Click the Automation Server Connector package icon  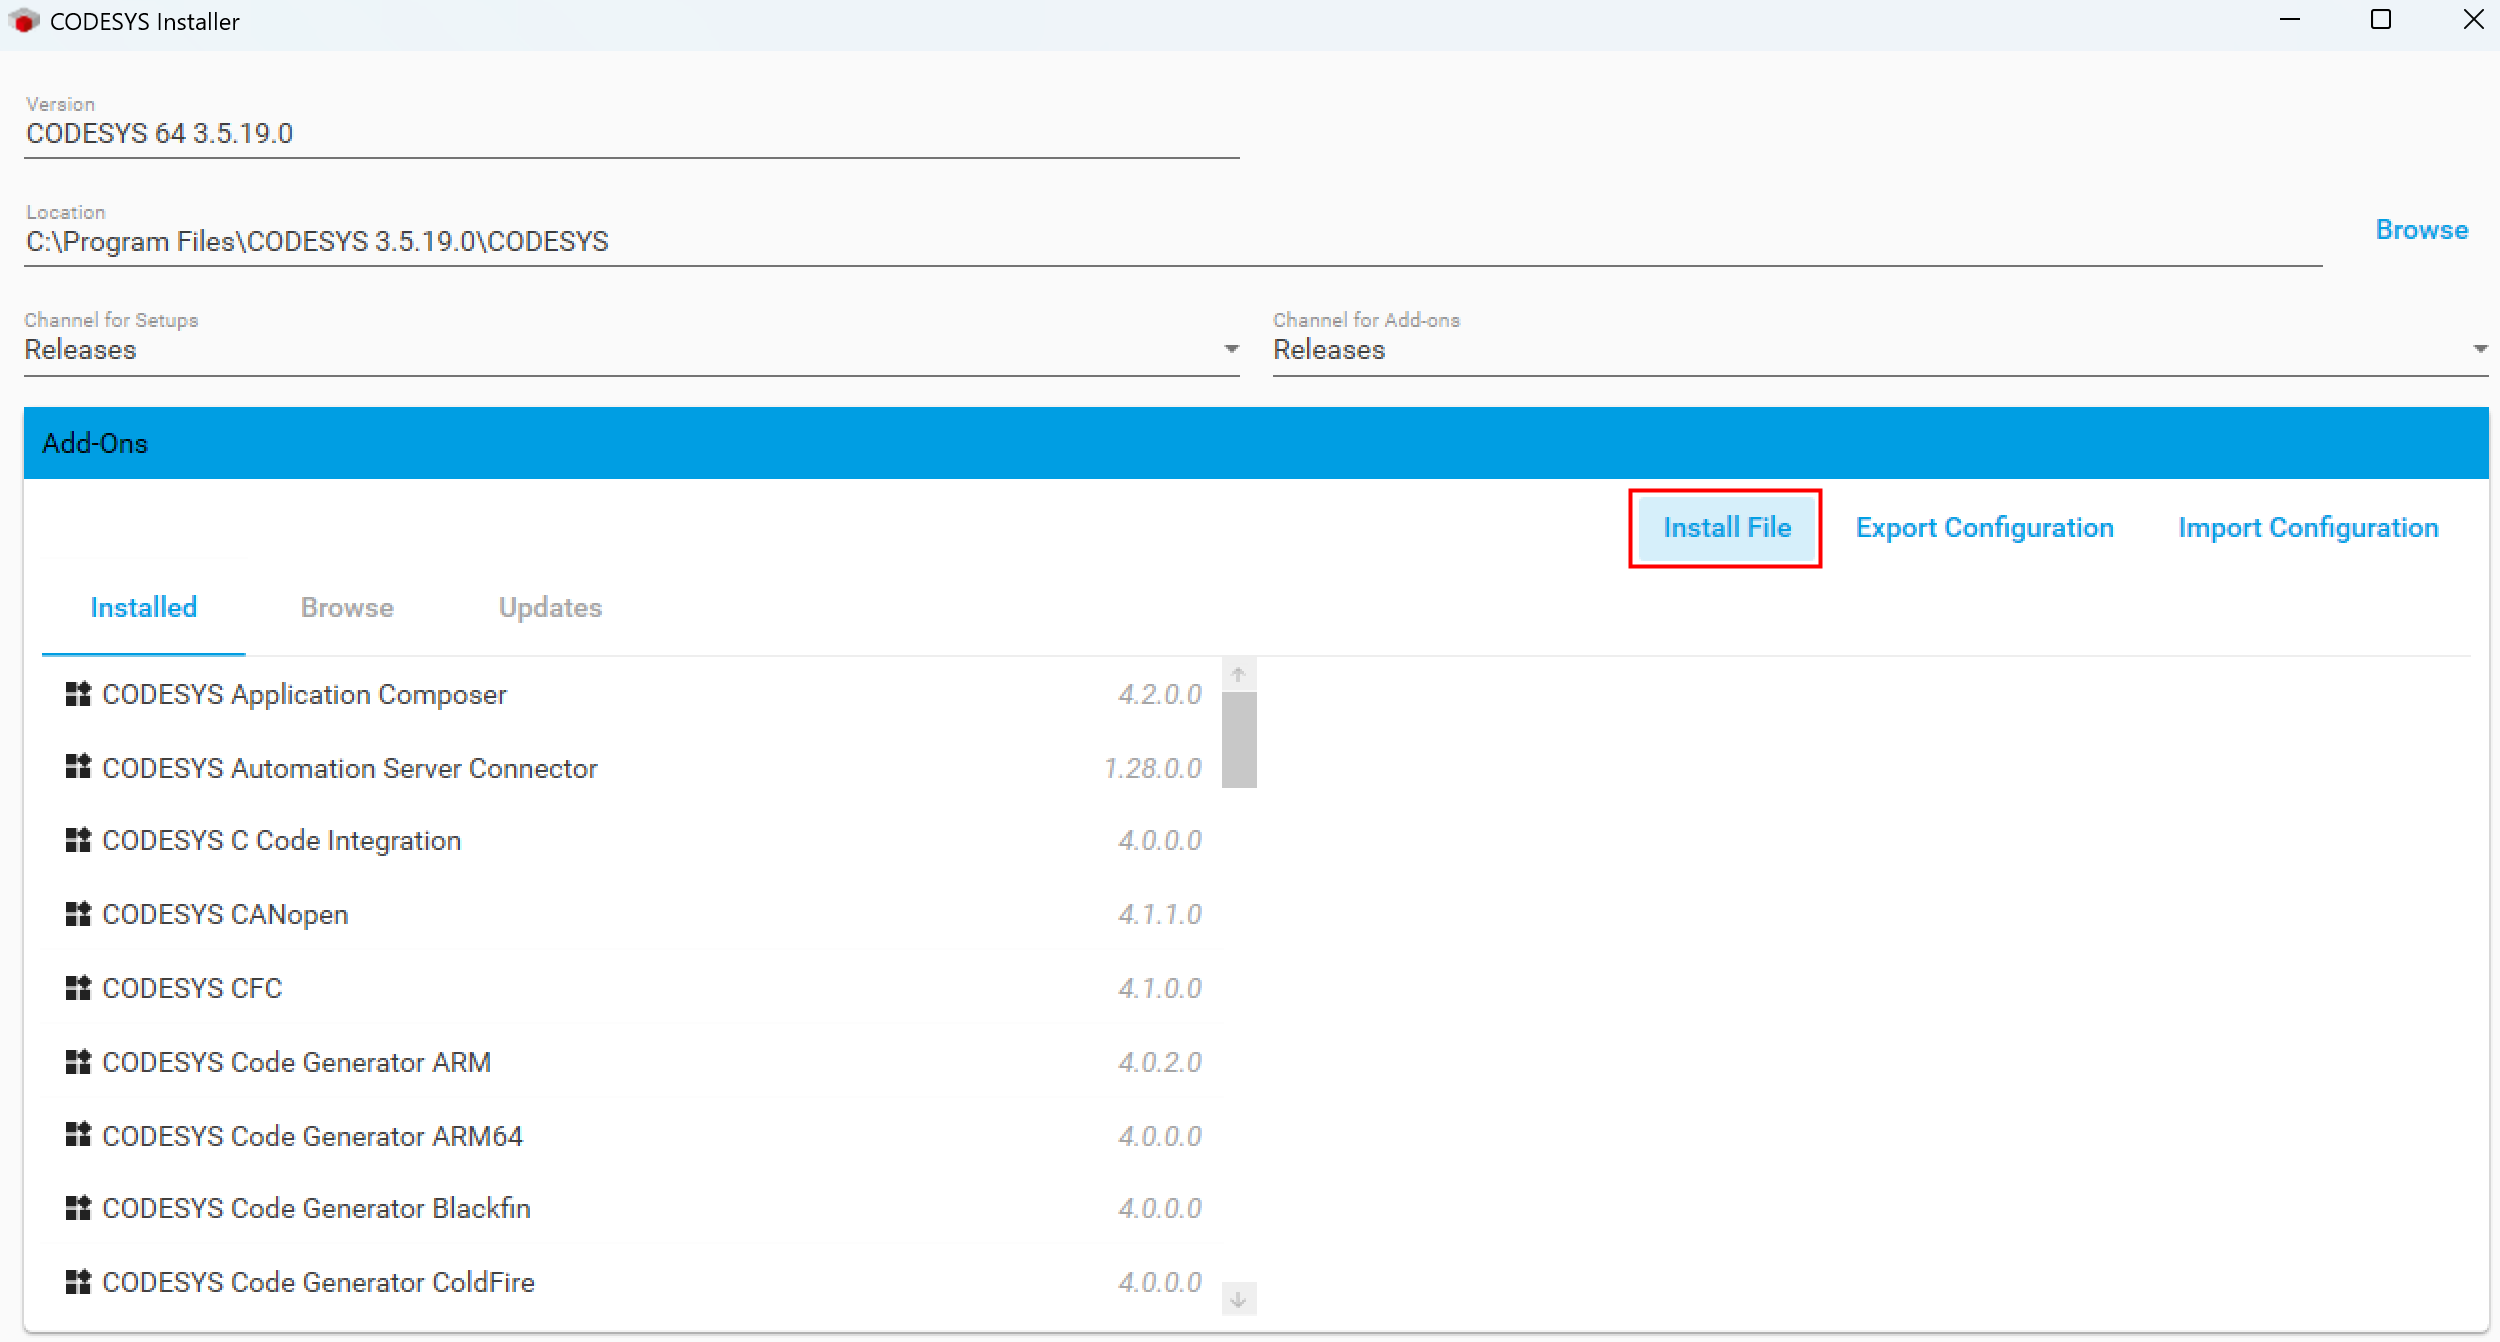click(x=78, y=767)
